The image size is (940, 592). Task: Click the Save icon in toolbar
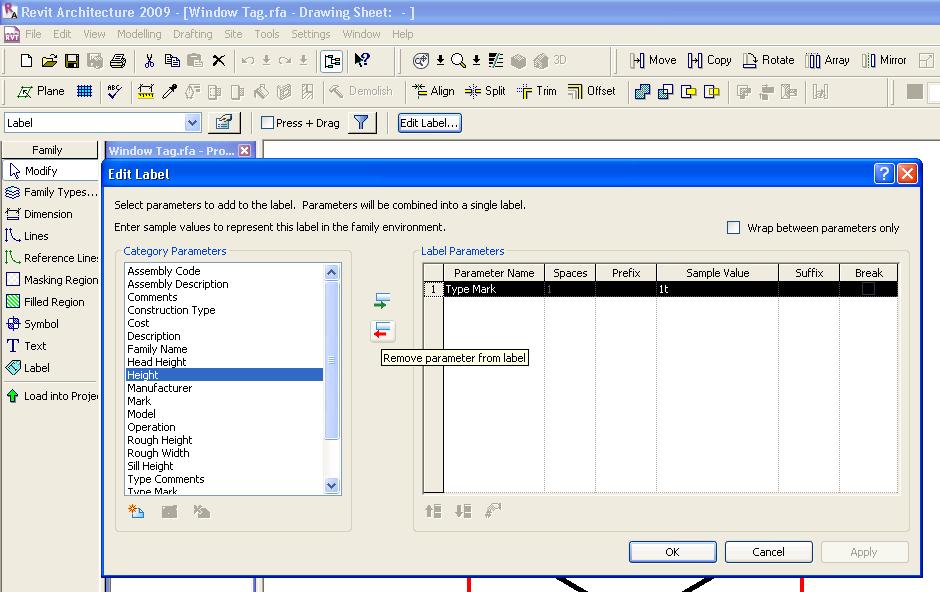point(72,61)
